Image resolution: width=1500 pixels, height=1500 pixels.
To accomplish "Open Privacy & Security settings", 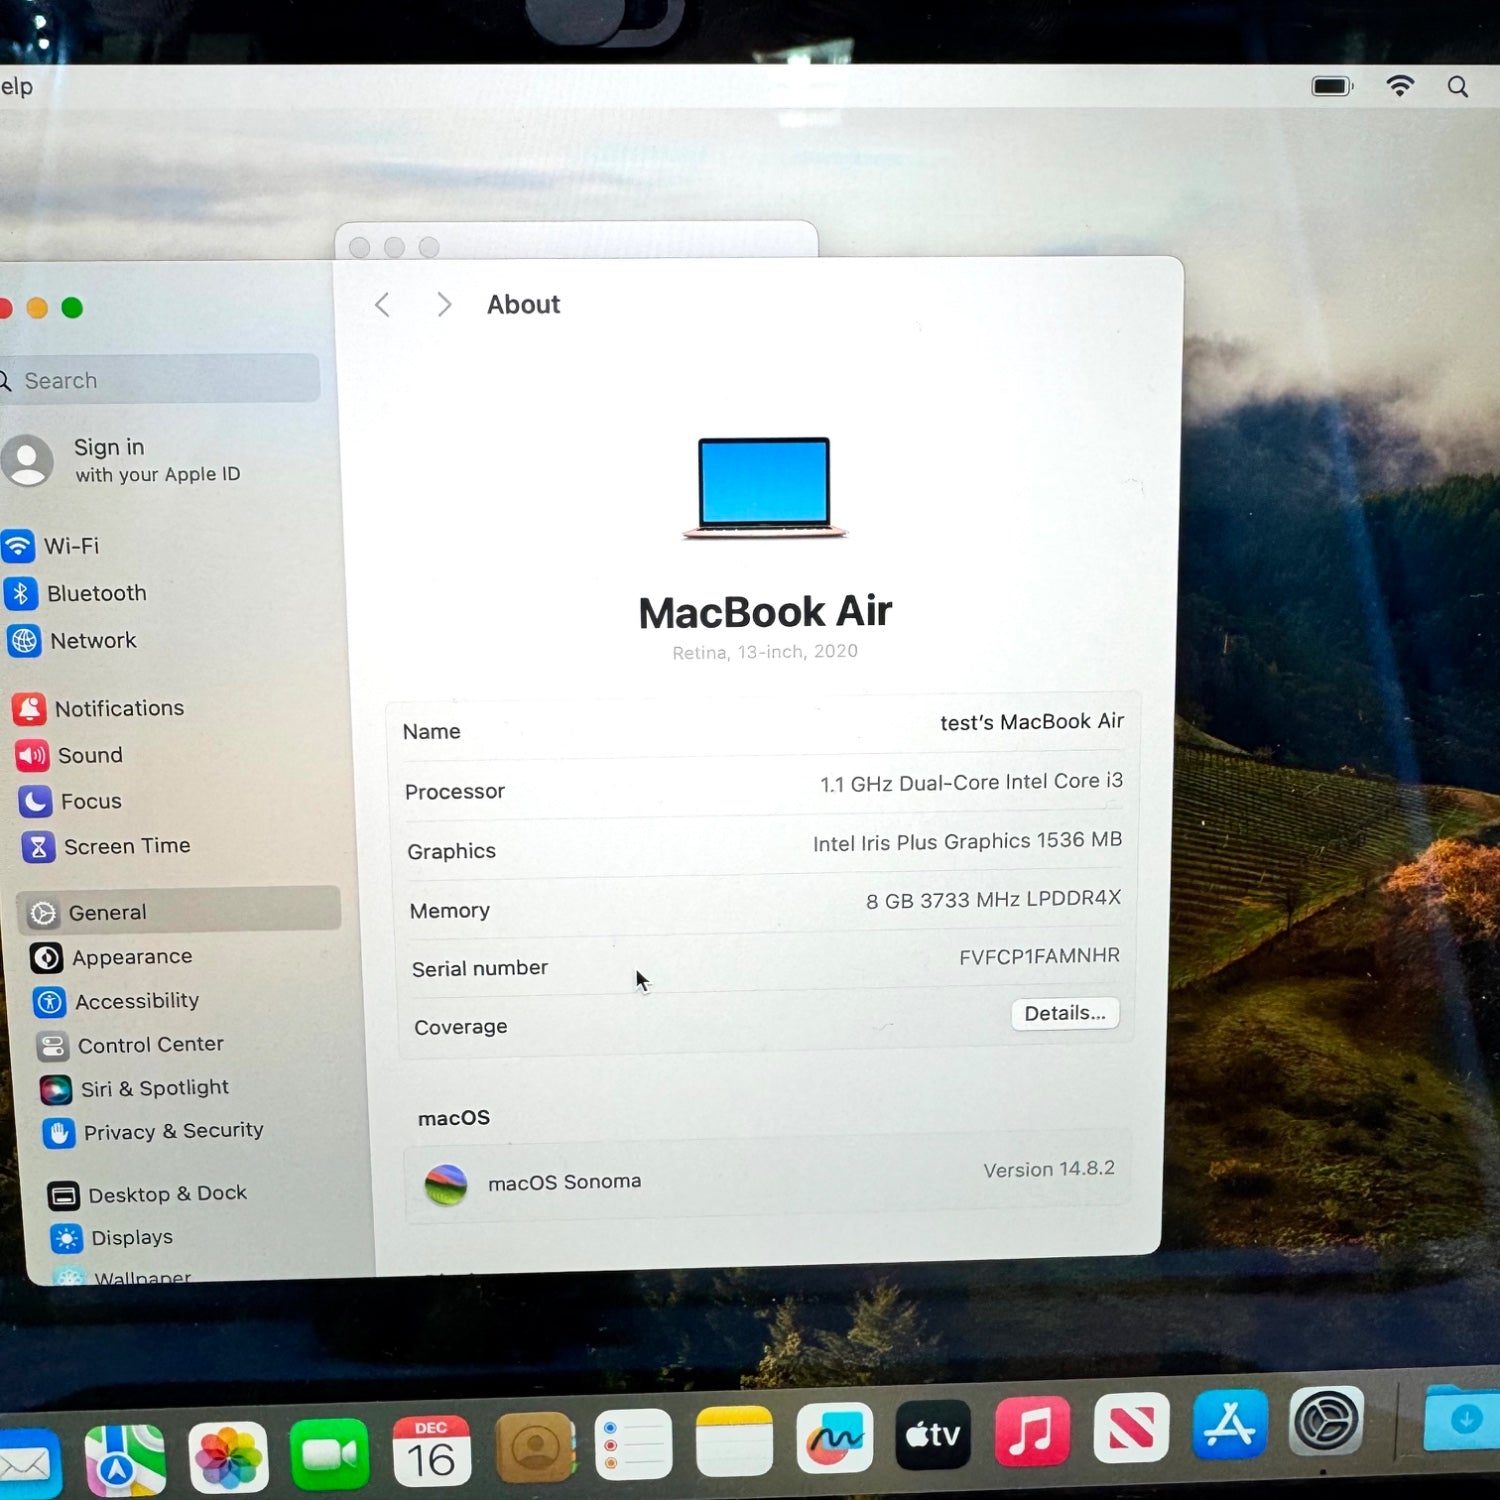I will pos(172,1131).
